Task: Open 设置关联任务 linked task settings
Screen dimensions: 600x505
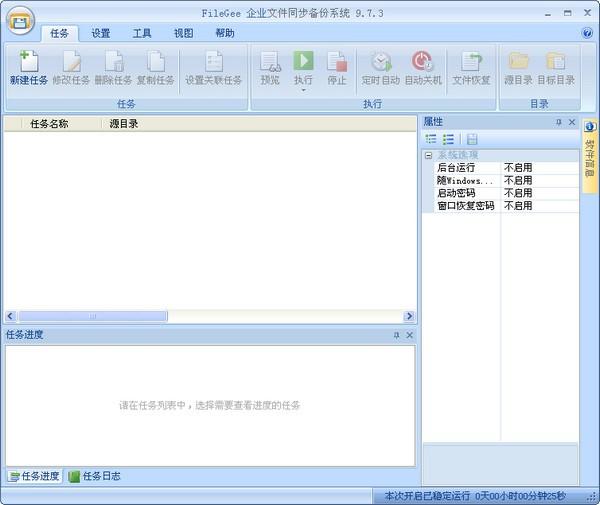Action: 214,68
